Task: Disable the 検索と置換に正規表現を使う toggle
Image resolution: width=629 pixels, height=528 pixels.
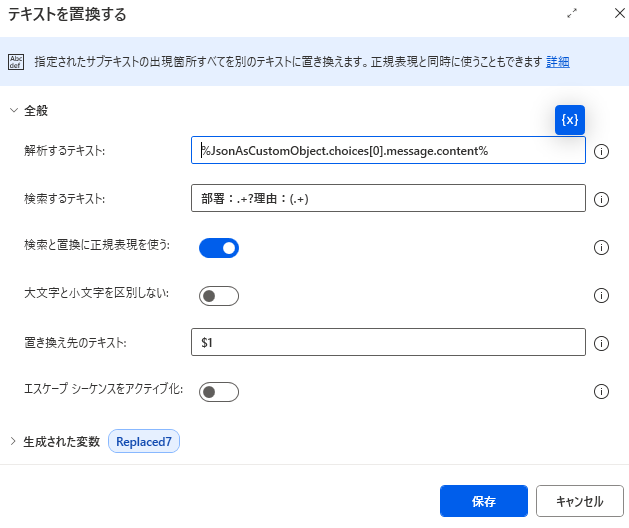Action: pos(219,248)
